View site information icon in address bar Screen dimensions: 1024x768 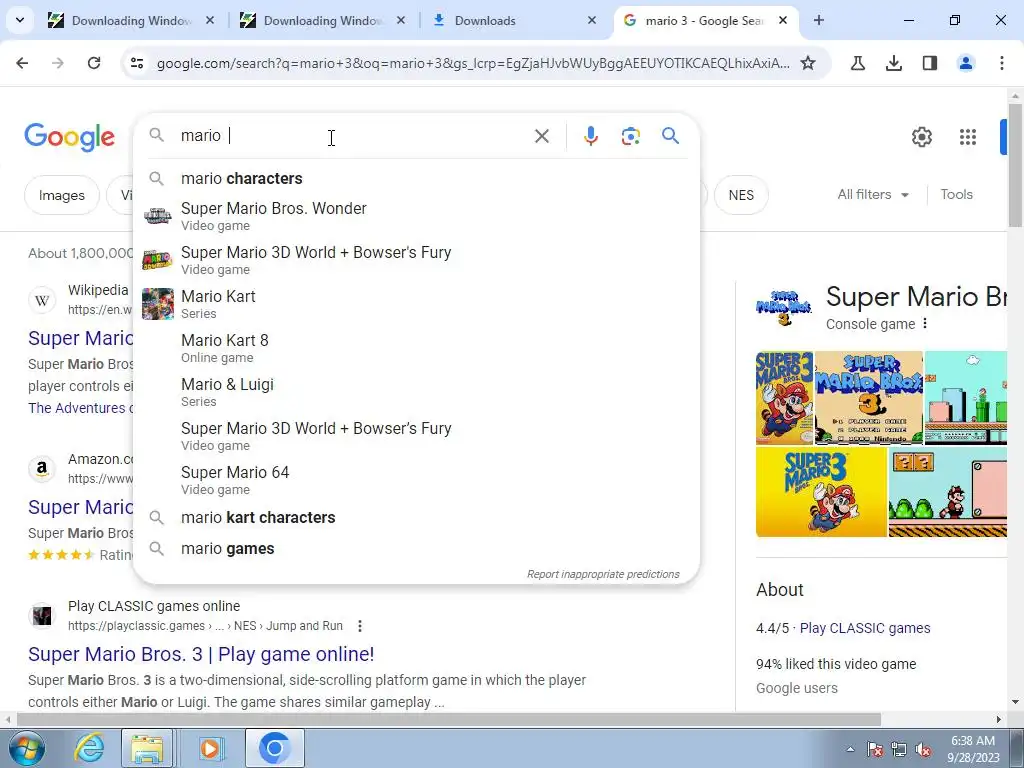coord(137,63)
